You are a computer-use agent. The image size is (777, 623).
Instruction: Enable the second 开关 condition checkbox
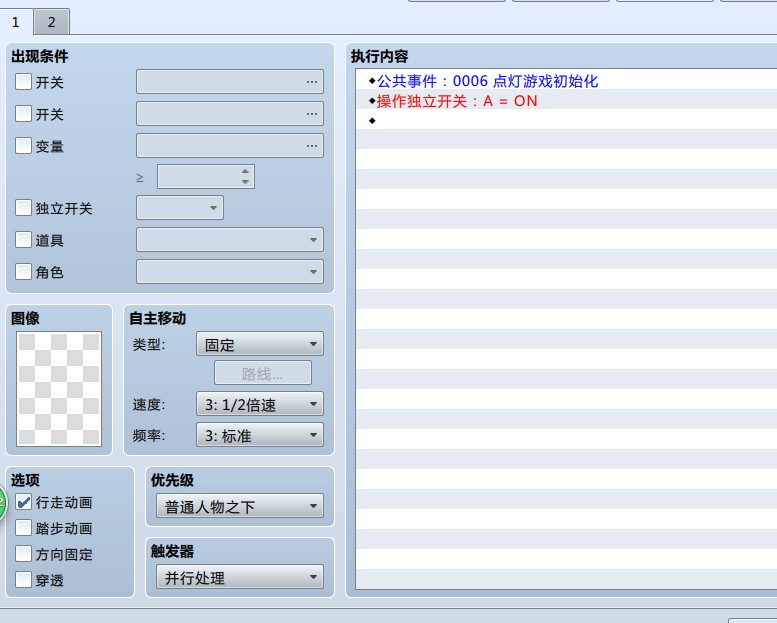click(23, 113)
